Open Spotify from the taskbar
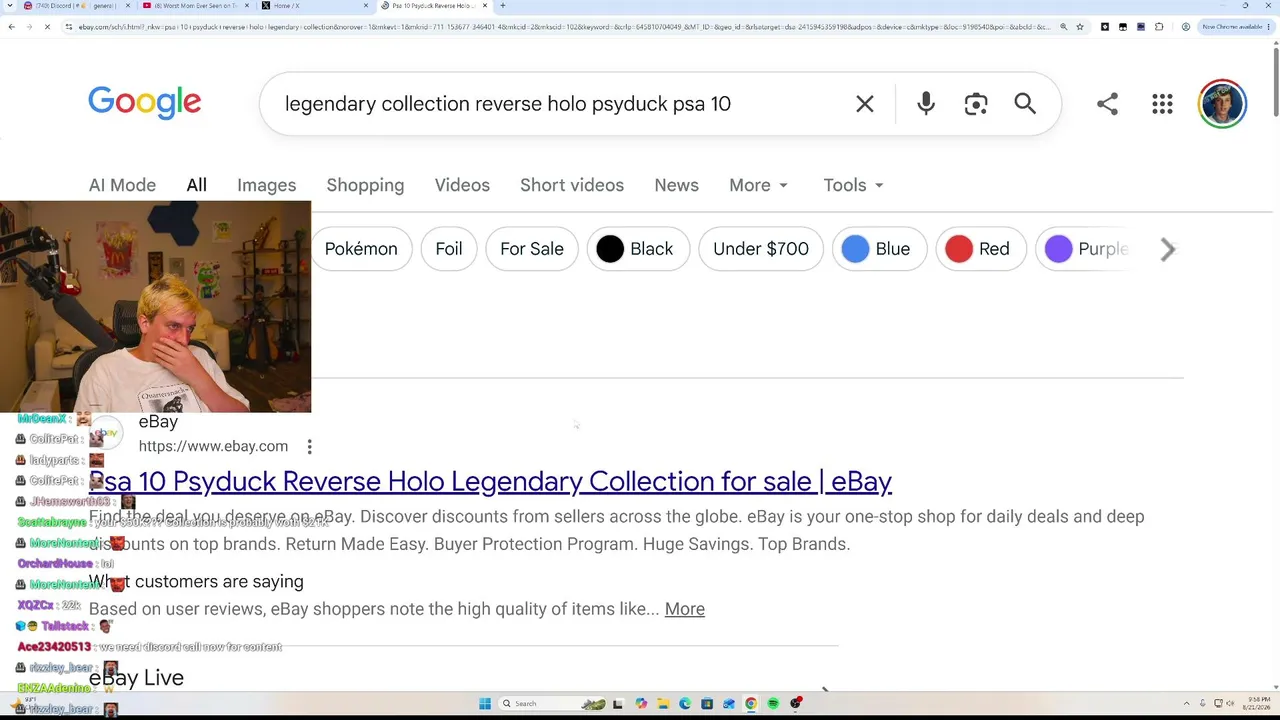Image resolution: width=1280 pixels, height=720 pixels. click(x=773, y=704)
